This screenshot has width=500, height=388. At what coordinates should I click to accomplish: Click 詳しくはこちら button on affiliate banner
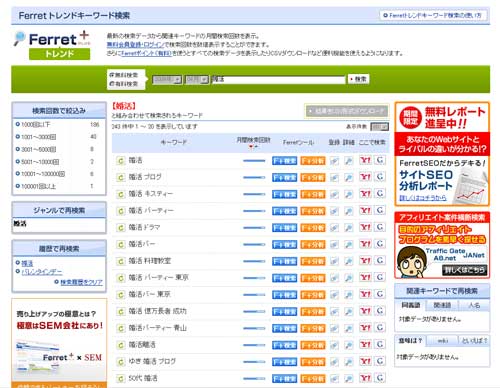[464, 270]
